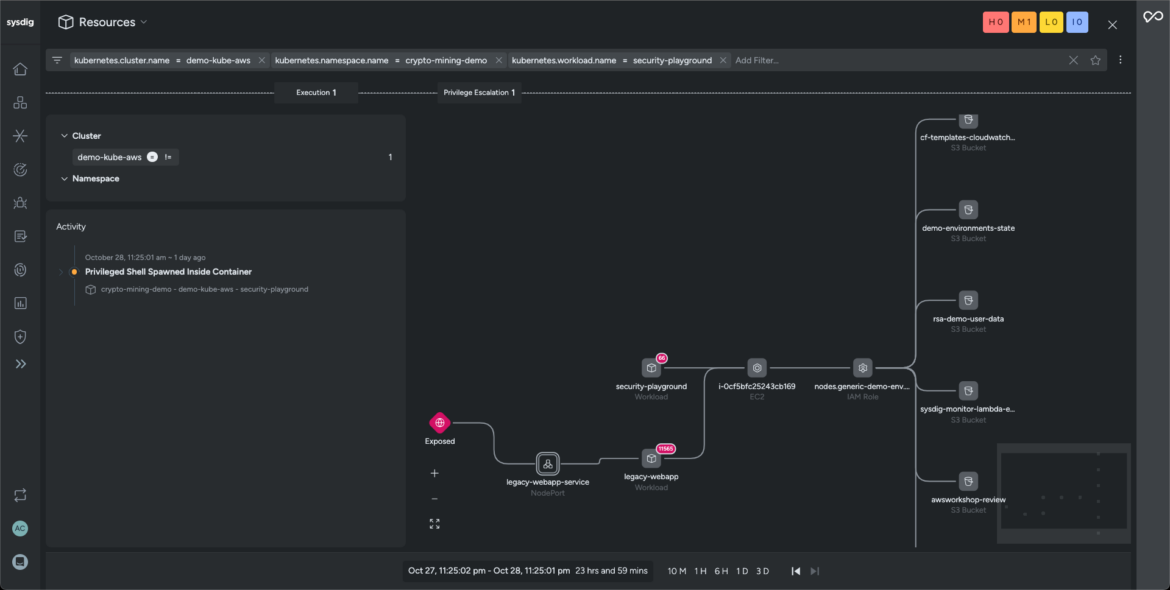Toggle the equals operator on demo-kube-aws
The height and width of the screenshot is (590, 1170).
click(x=152, y=157)
